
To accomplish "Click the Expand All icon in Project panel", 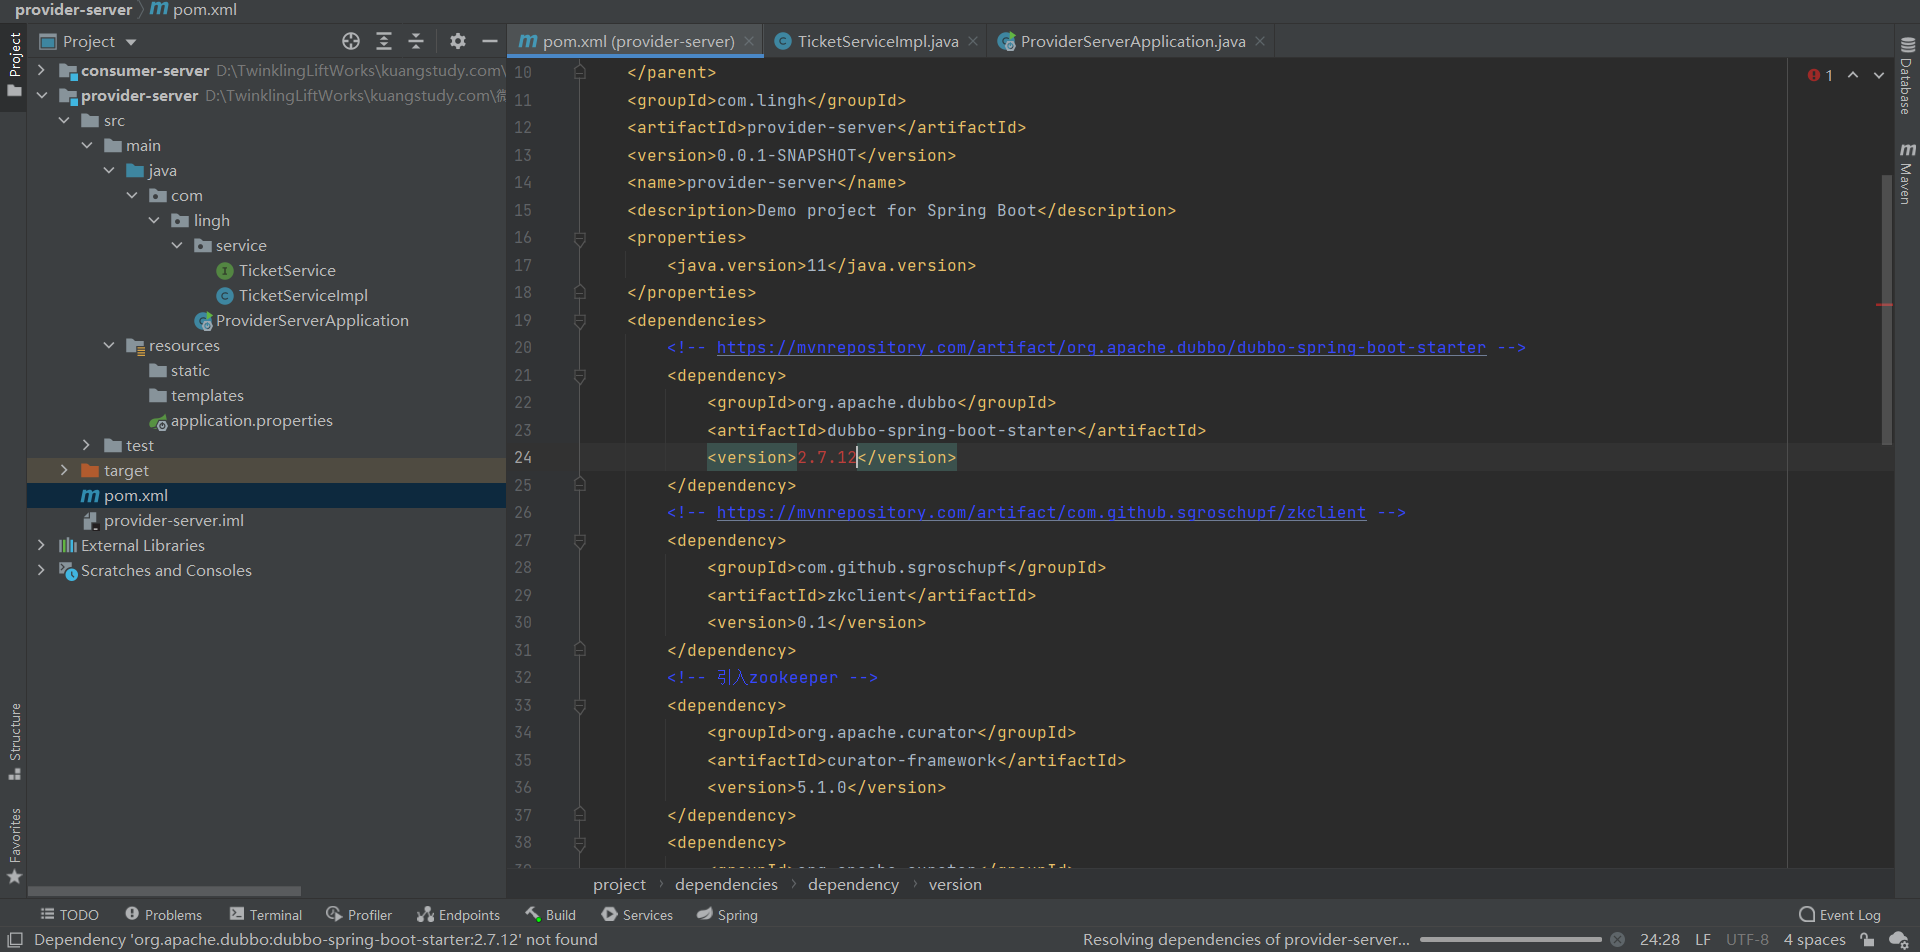I will coord(384,41).
